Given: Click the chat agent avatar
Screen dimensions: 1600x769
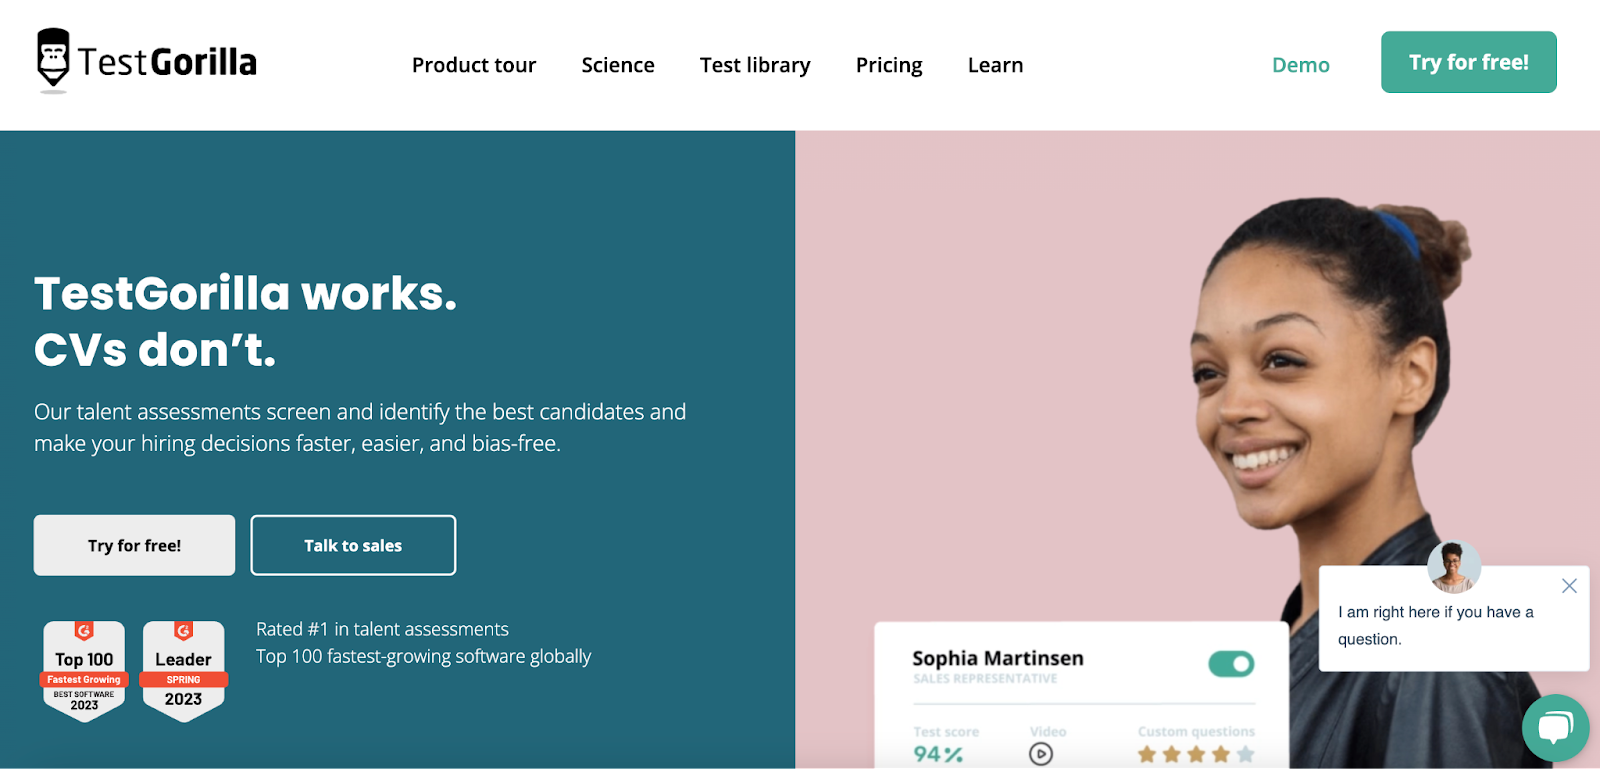Looking at the screenshot, I should pos(1454,567).
